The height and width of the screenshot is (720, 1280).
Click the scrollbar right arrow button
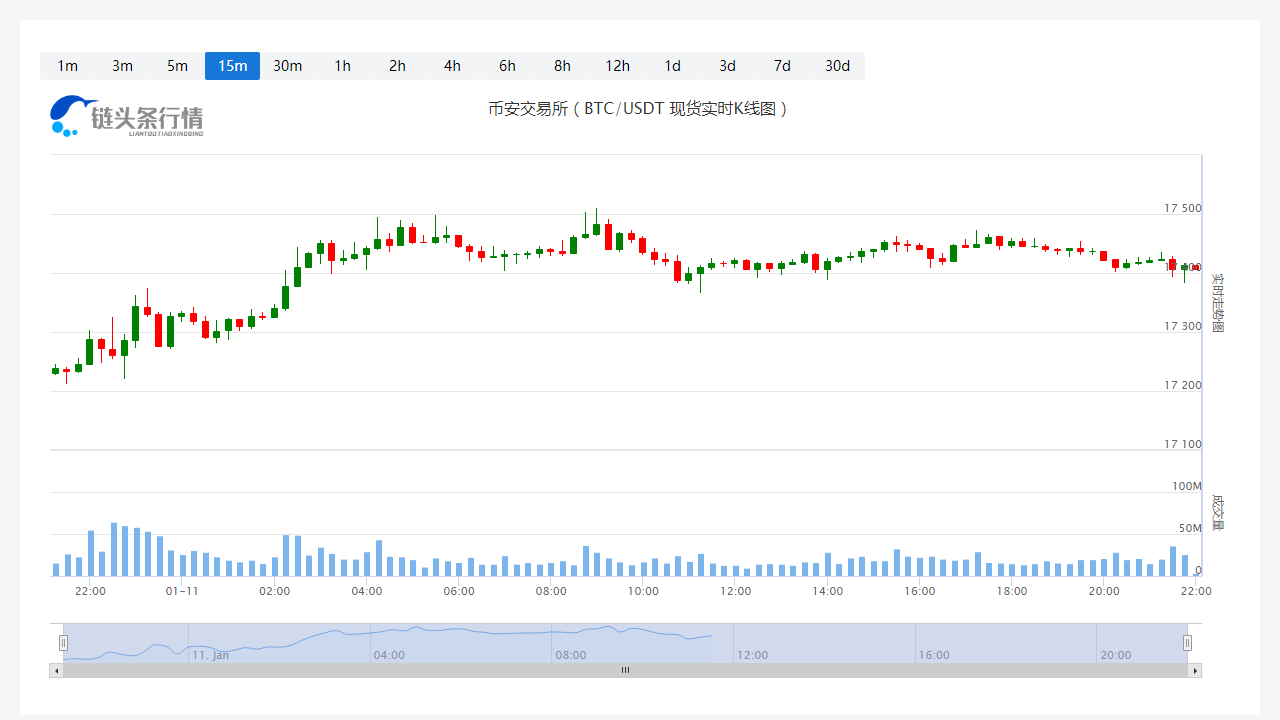1194,670
